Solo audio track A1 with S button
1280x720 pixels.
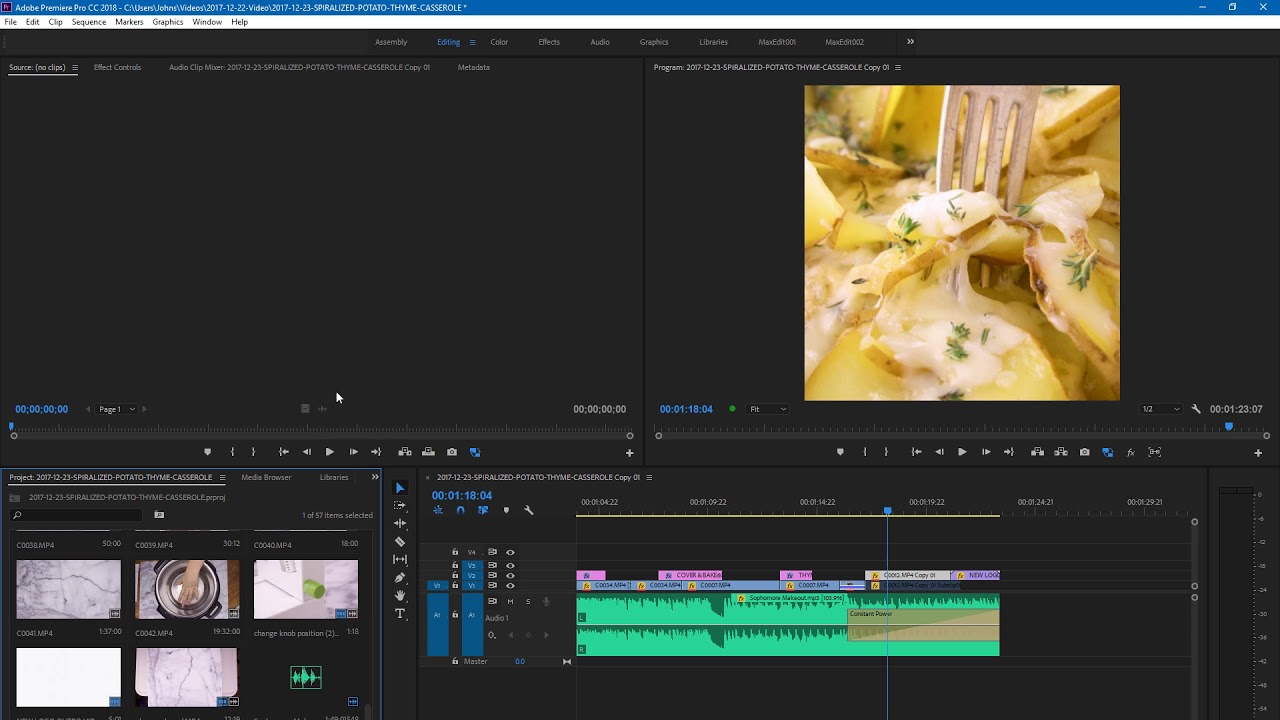pyautogui.click(x=528, y=601)
